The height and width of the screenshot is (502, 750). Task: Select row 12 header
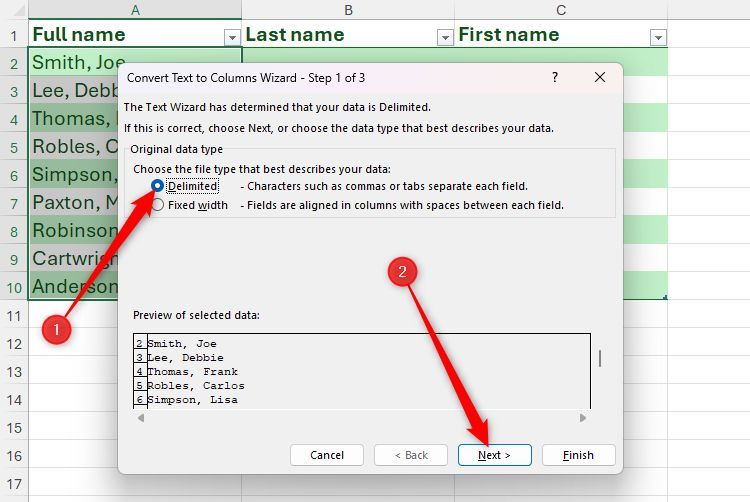pyautogui.click(x=14, y=343)
